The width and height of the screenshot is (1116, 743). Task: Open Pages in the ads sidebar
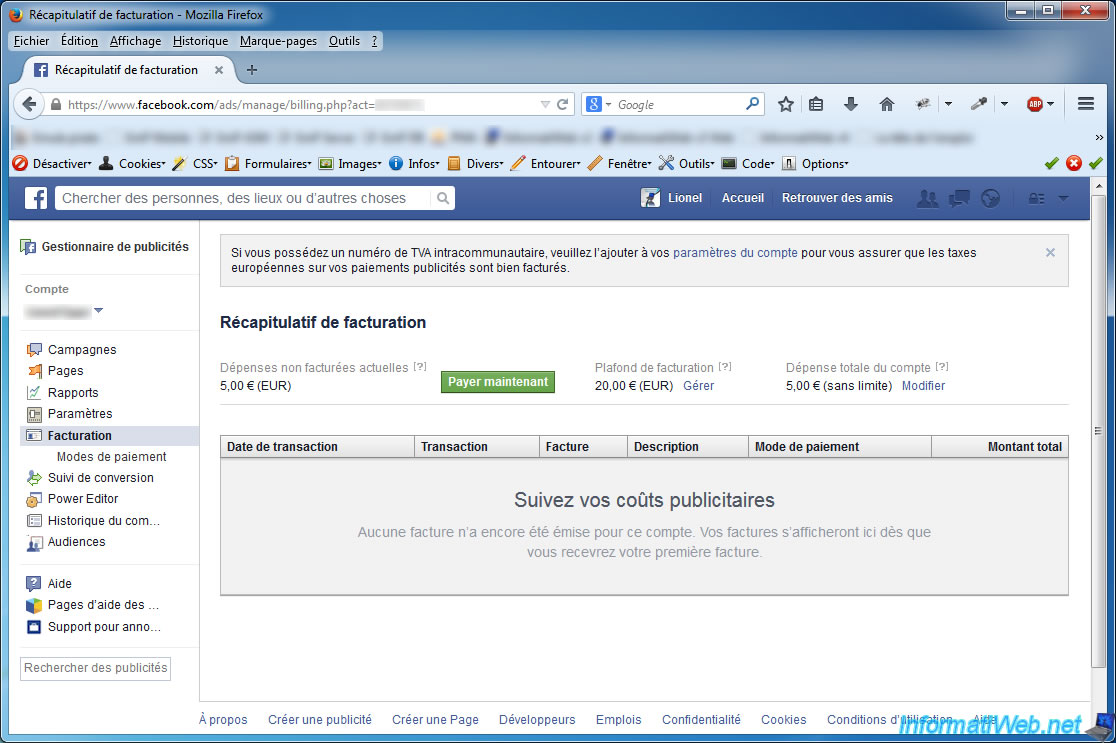[x=65, y=371]
